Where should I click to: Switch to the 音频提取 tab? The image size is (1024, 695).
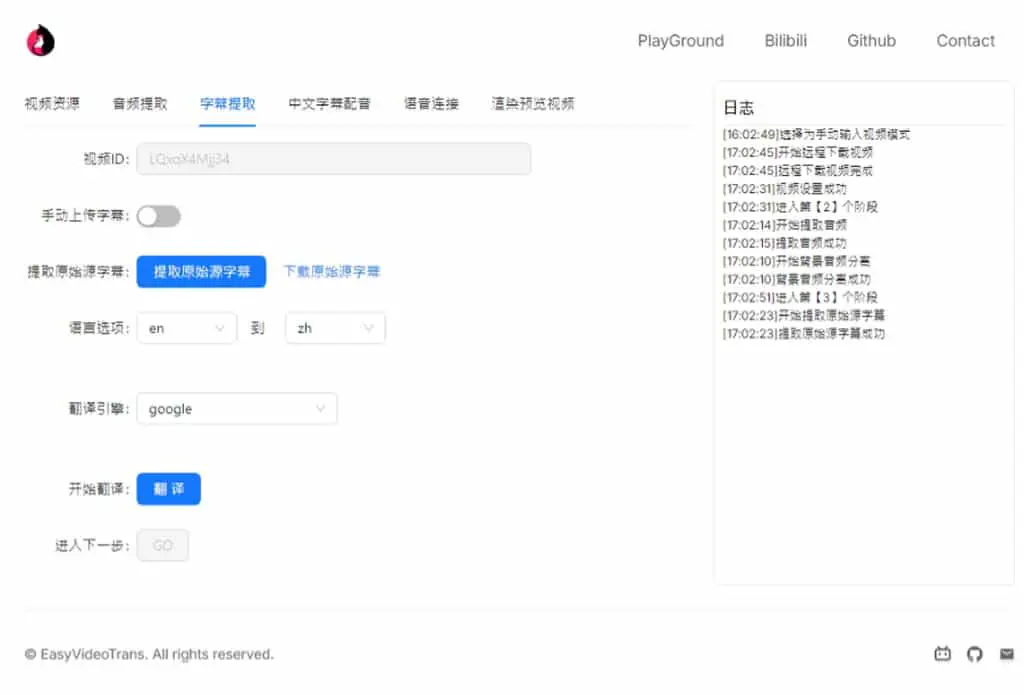point(140,103)
